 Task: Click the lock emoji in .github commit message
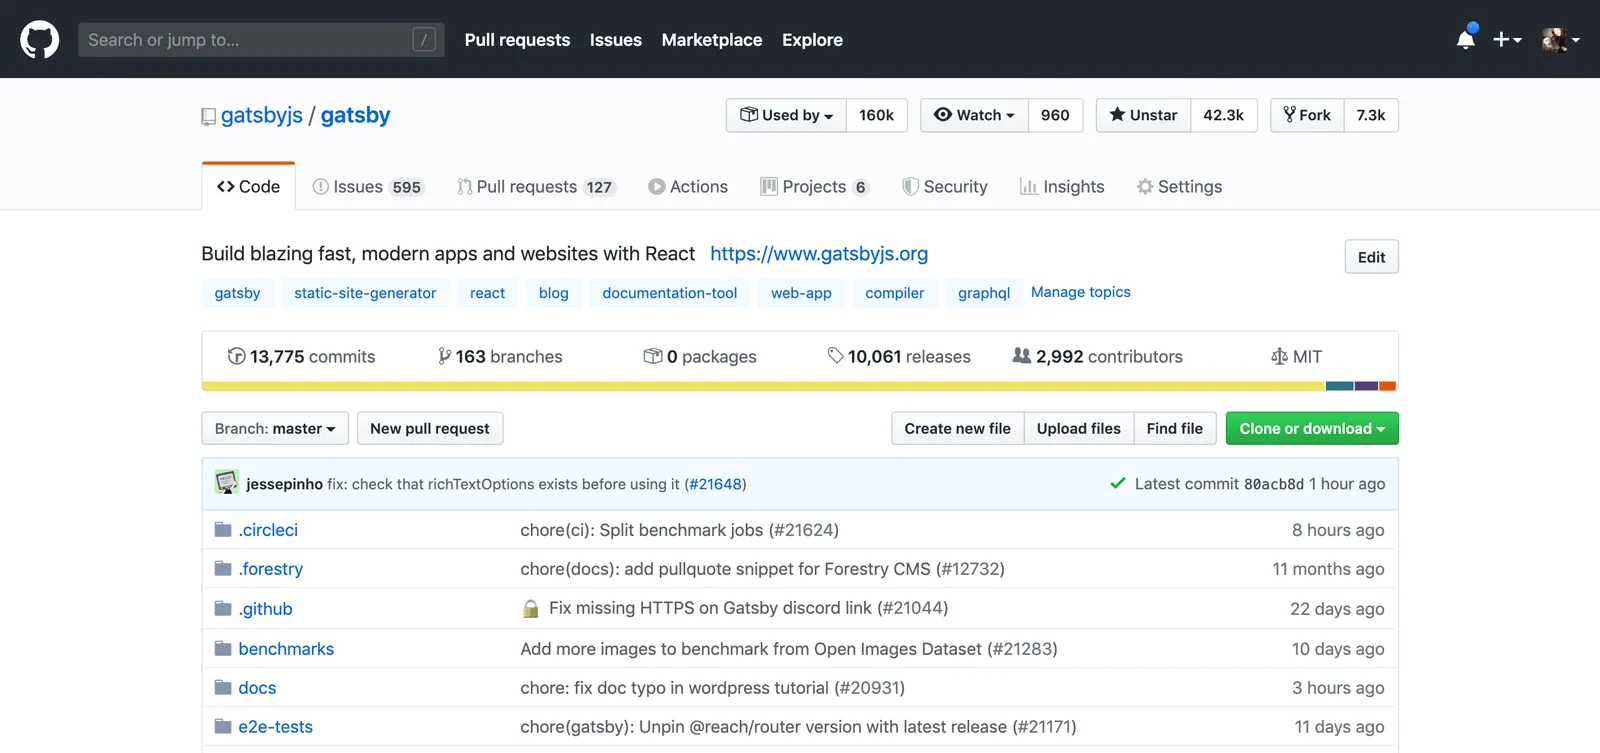point(531,608)
